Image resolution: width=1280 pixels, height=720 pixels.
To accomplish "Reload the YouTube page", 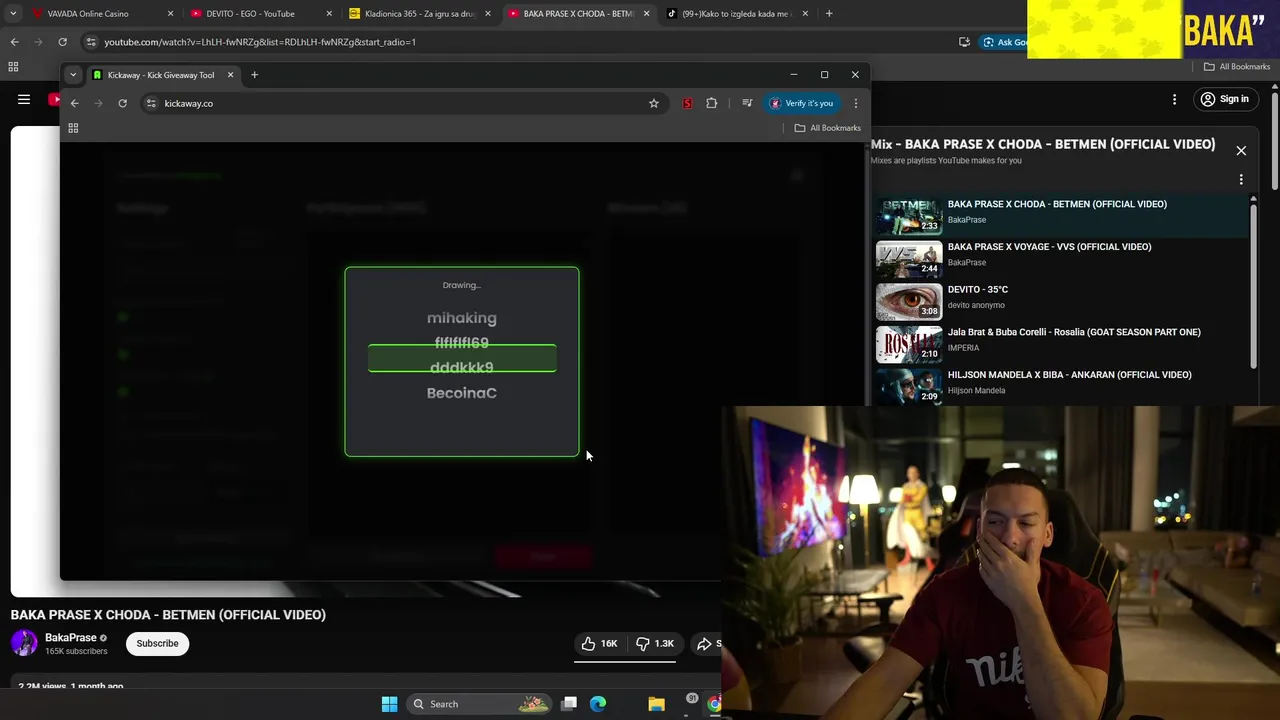I will tap(62, 42).
